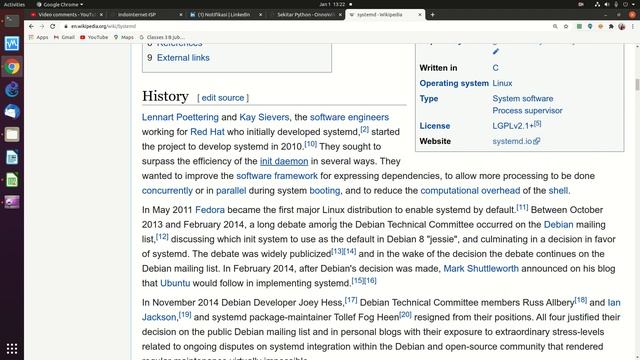This screenshot has height=360, width=640.
Task: Launch the System Monitor dock icon
Action: tap(12, 43)
